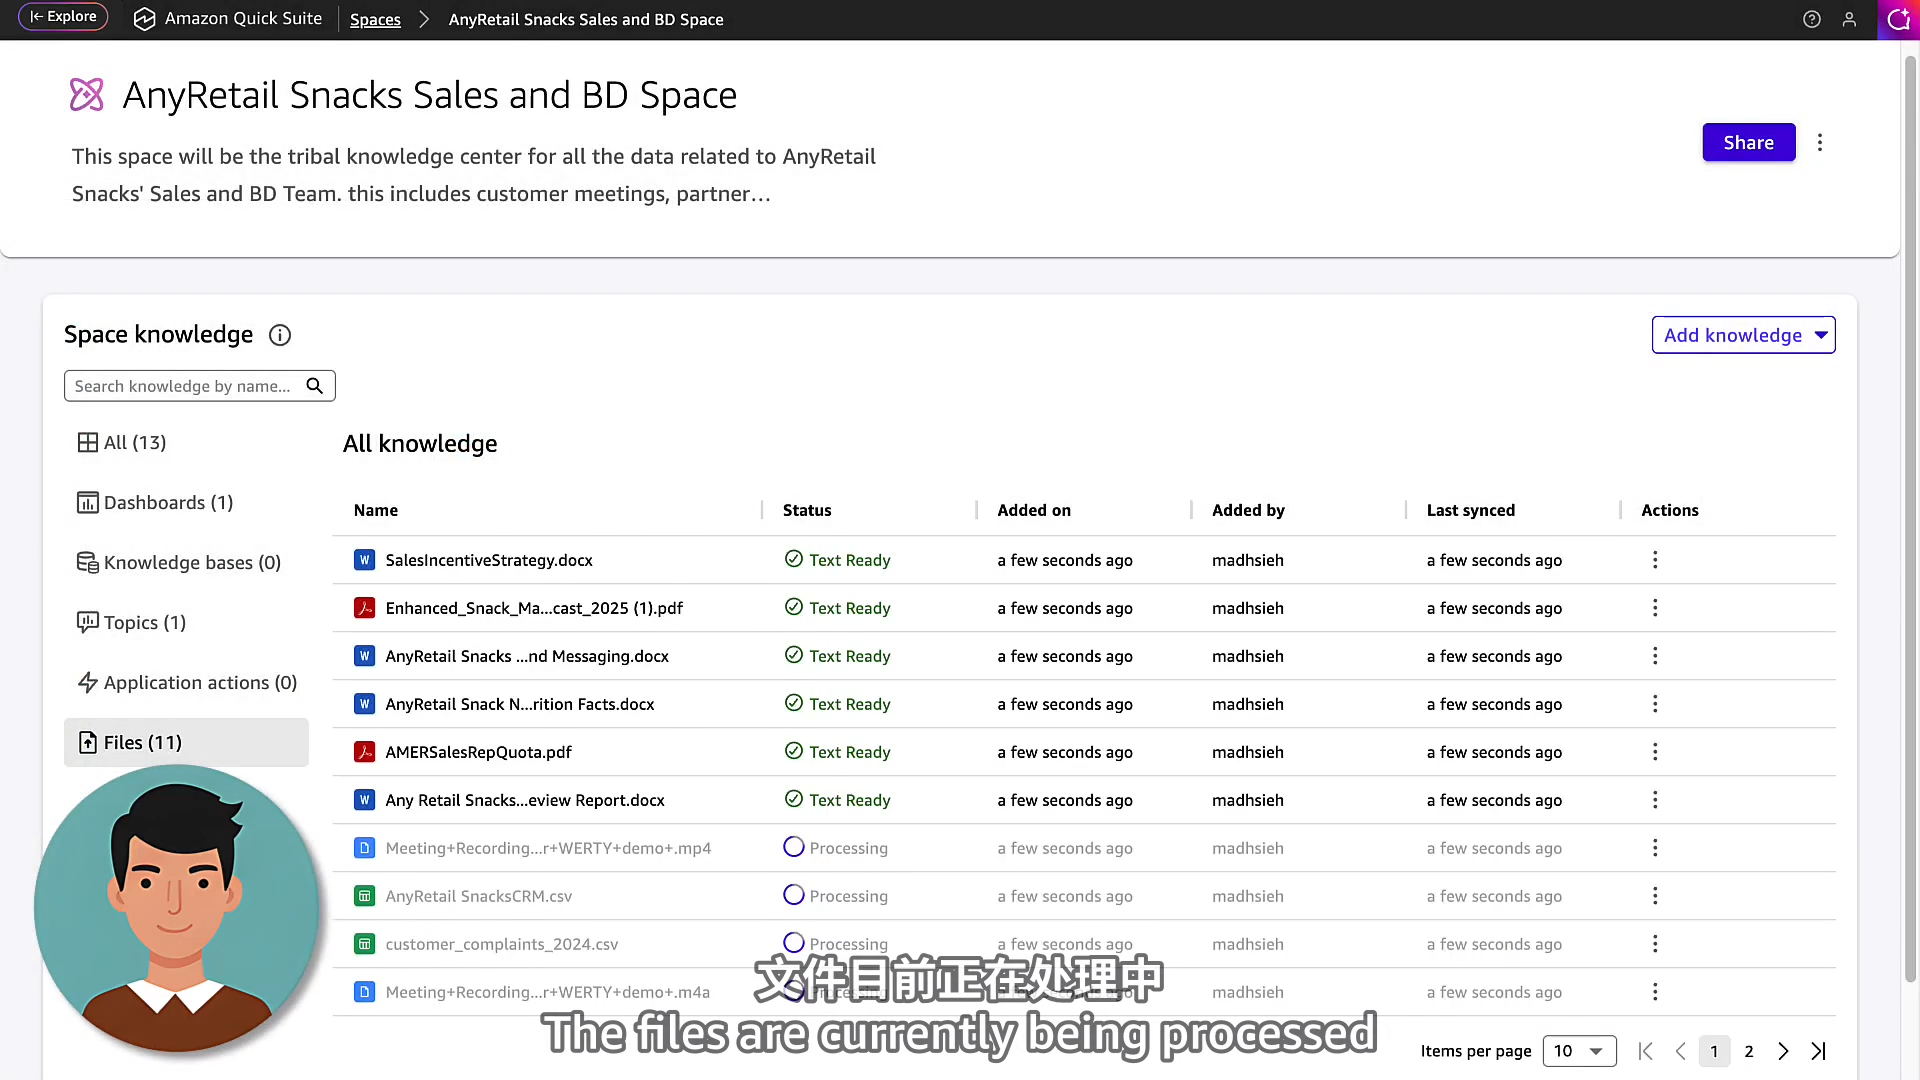Viewport: 1920px width, 1080px height.
Task: Open actions menu for Enhanced_Snack PDF row
Action: (1655, 608)
